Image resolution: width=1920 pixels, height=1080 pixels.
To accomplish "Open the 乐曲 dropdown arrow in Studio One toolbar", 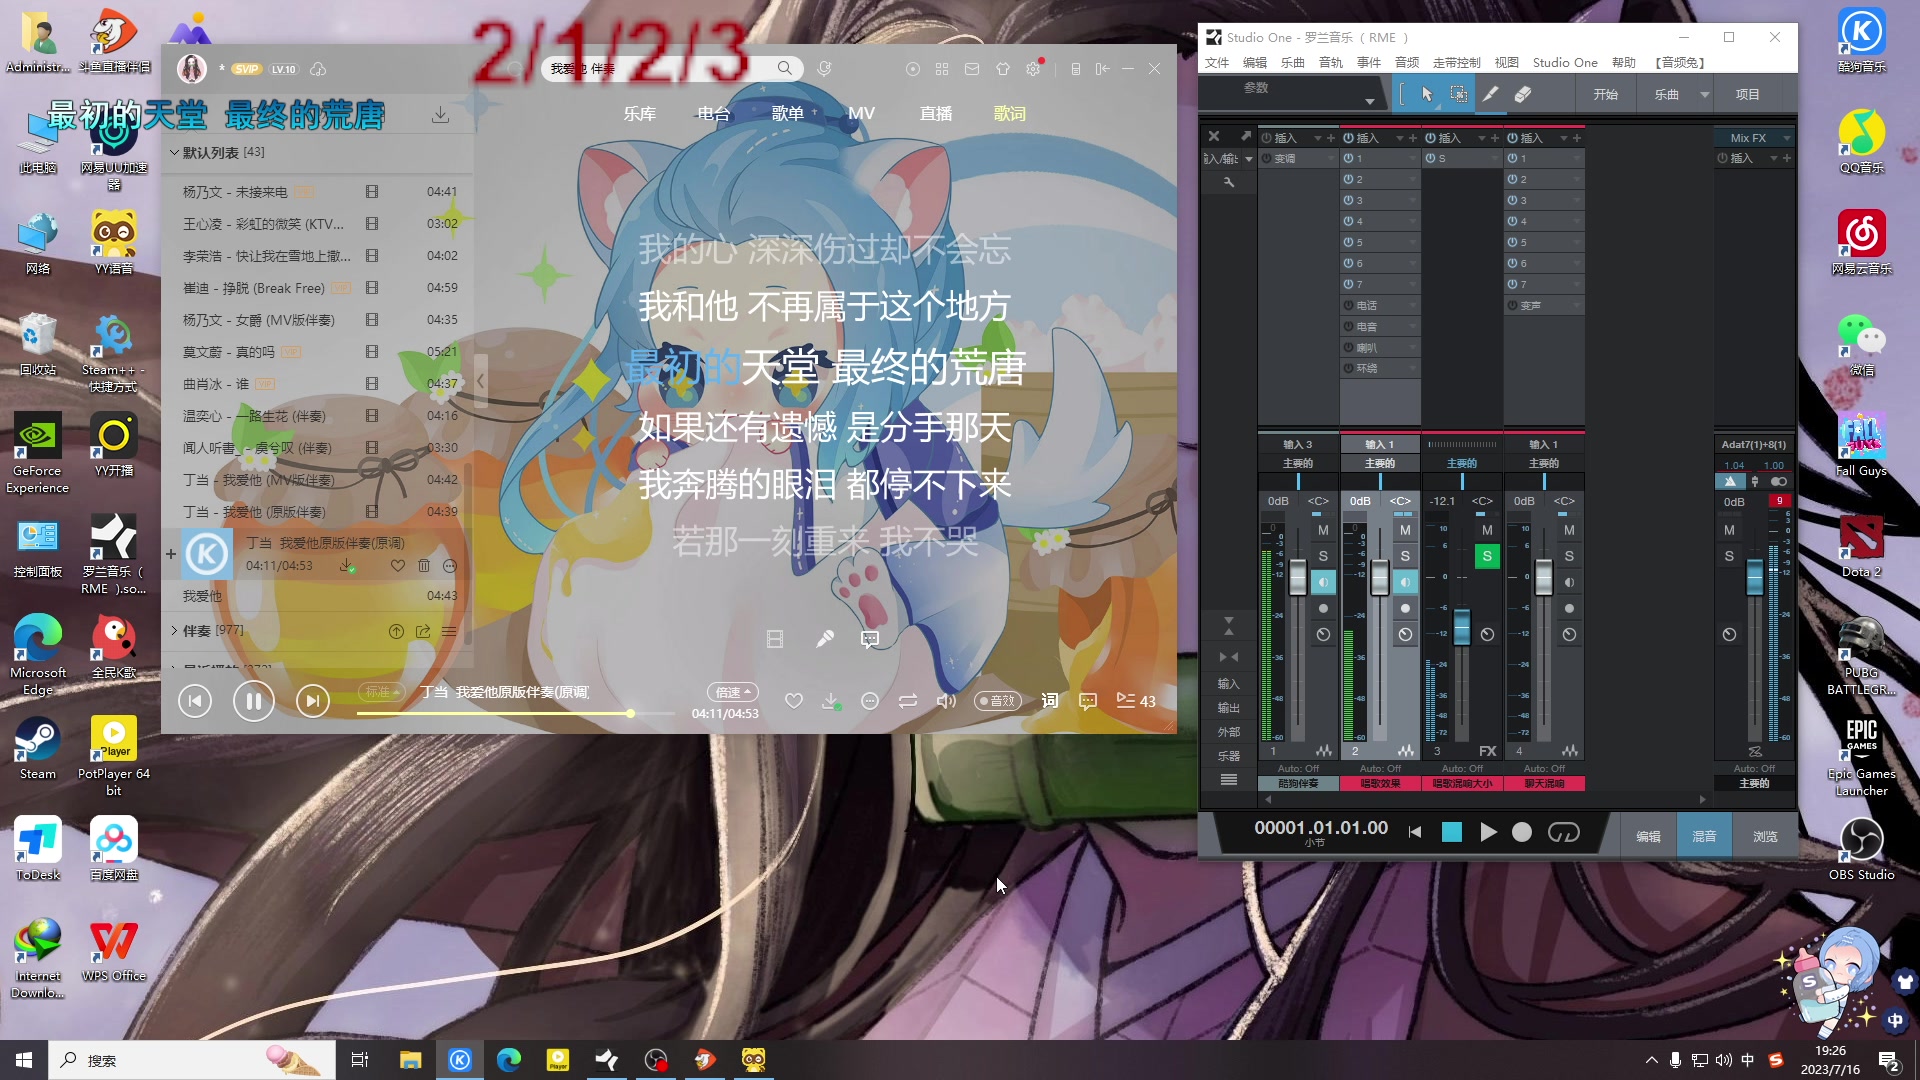I will tap(1704, 94).
